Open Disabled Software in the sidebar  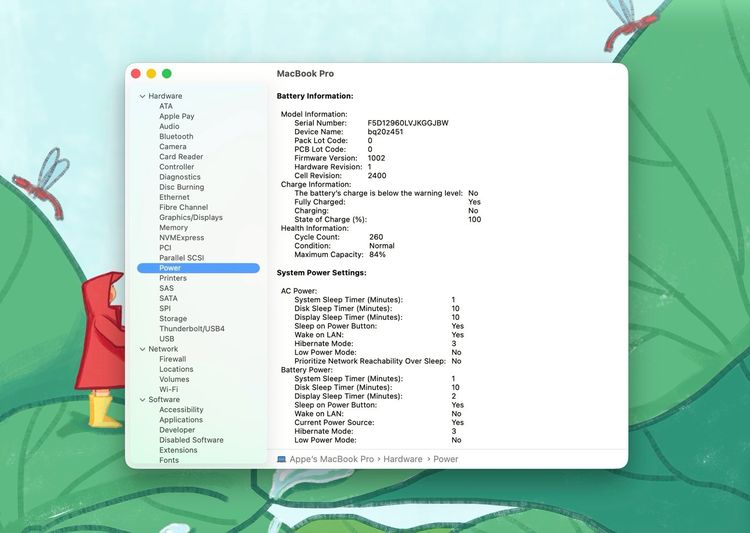coord(191,440)
